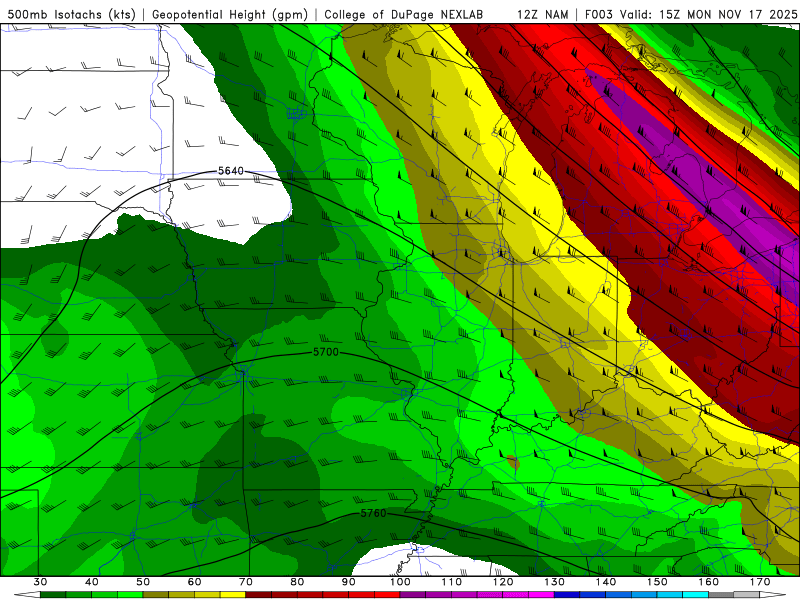Click the 120 value on the color scale

pyautogui.click(x=503, y=582)
